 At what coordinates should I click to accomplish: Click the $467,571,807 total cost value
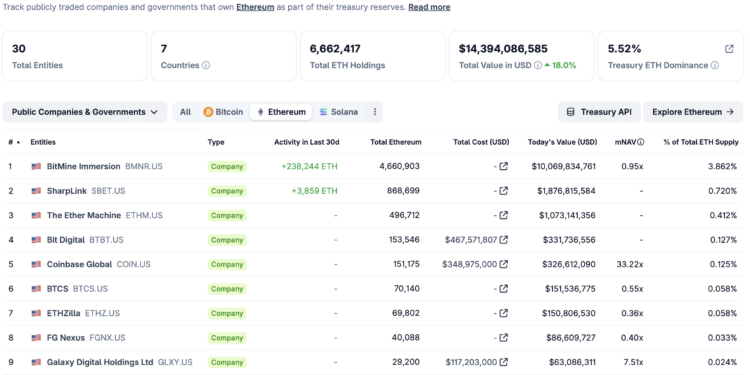[x=471, y=240]
